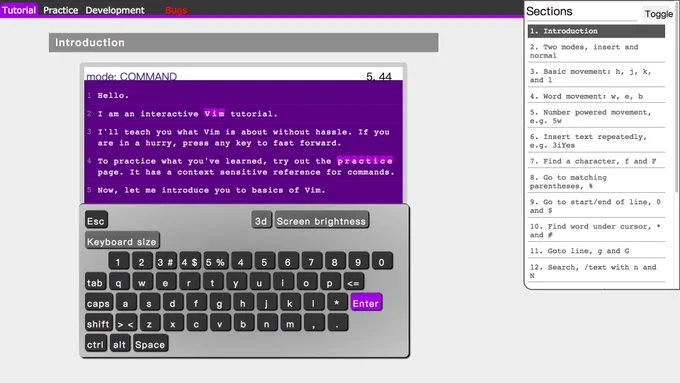Click the highlighted 'practice' word in editor

pyautogui.click(x=365, y=161)
